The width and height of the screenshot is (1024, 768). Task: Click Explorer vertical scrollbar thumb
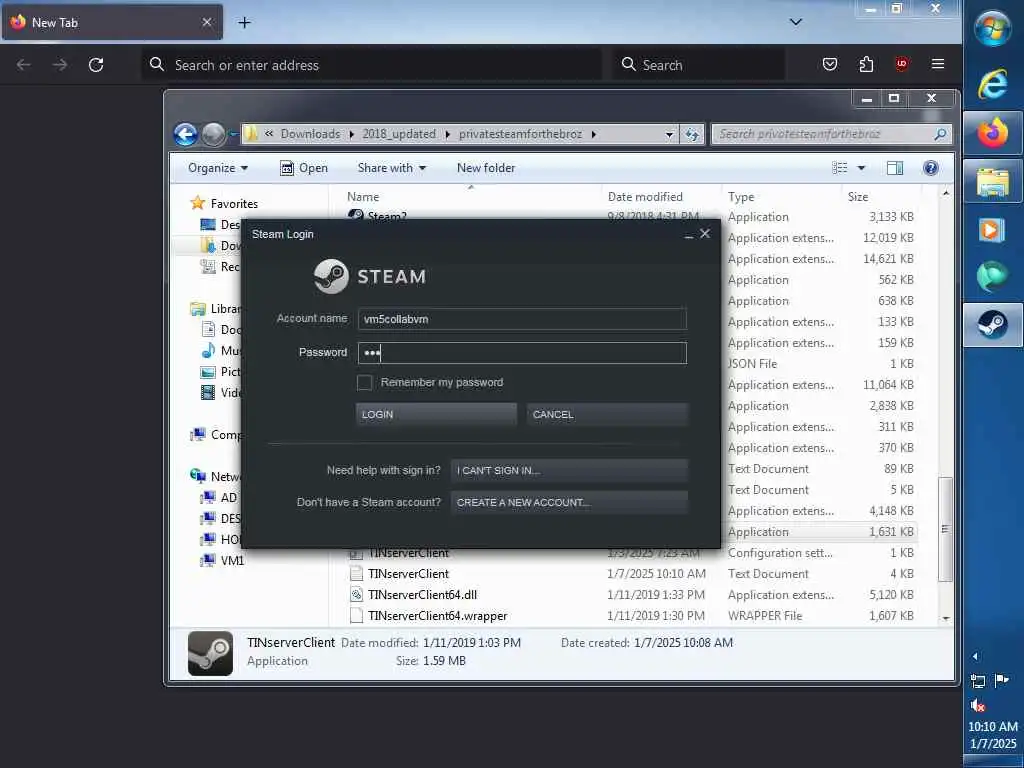(x=945, y=529)
